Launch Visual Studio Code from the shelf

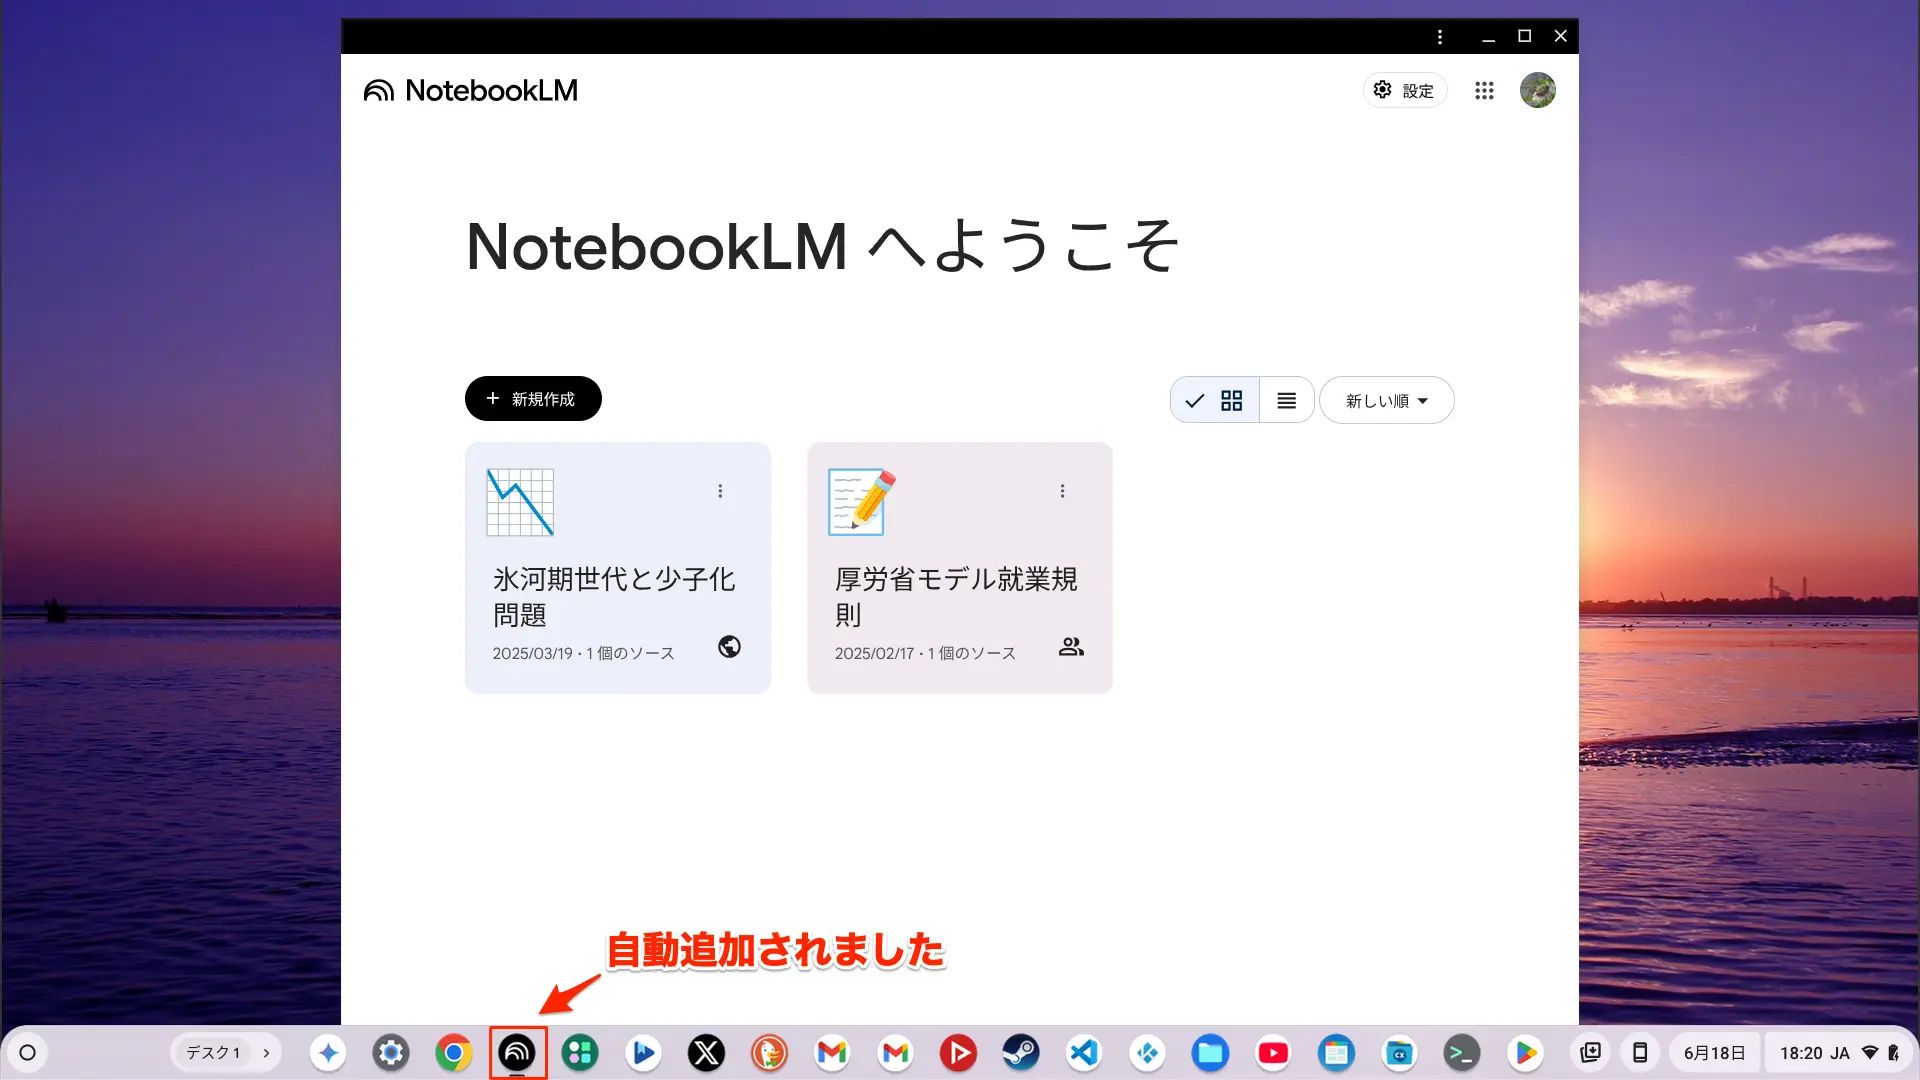click(x=1084, y=1053)
